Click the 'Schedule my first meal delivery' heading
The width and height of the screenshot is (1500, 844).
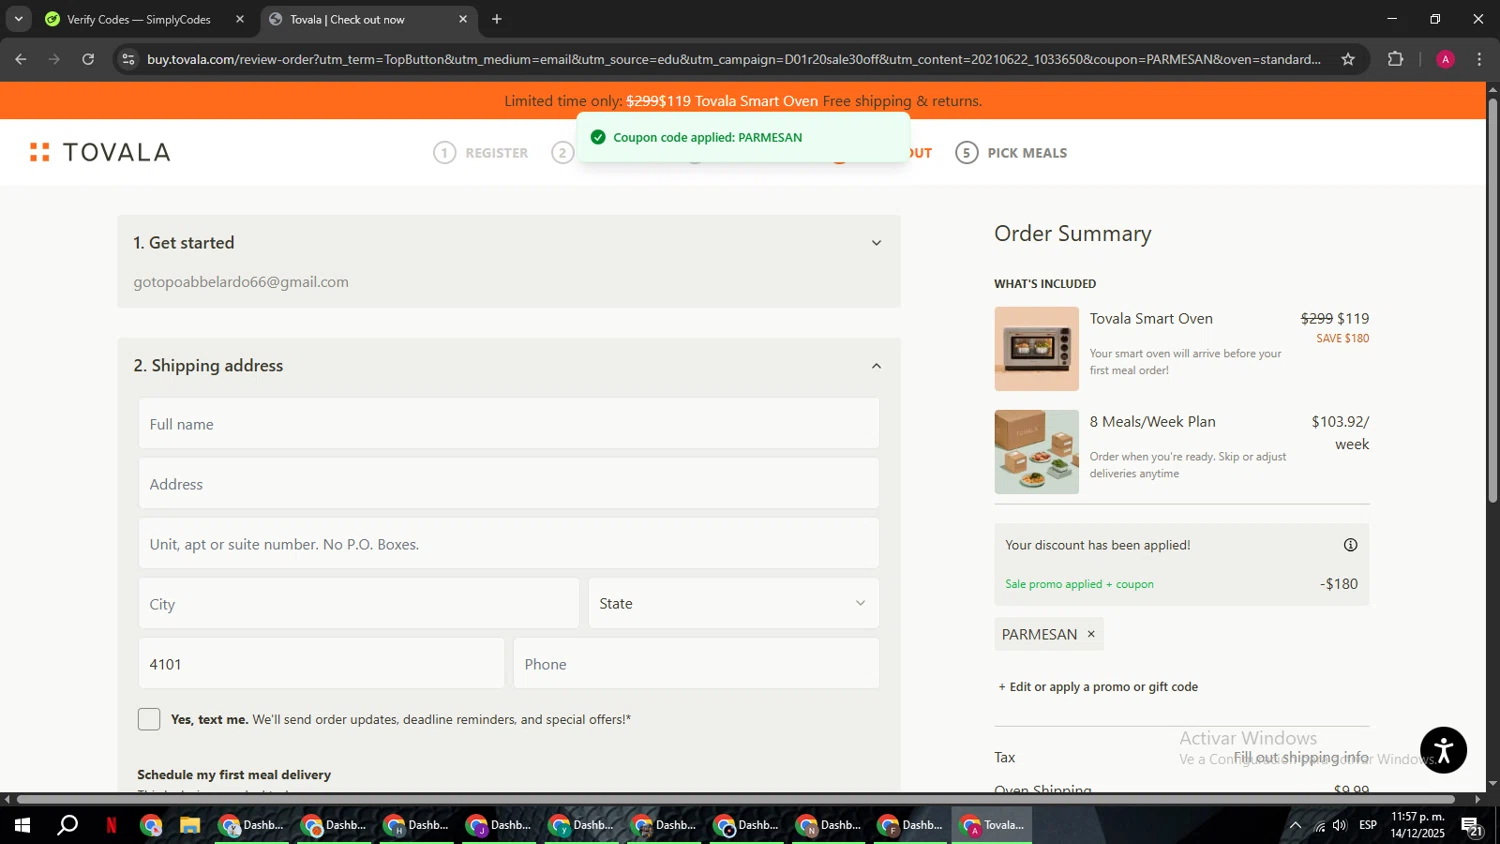(x=234, y=775)
